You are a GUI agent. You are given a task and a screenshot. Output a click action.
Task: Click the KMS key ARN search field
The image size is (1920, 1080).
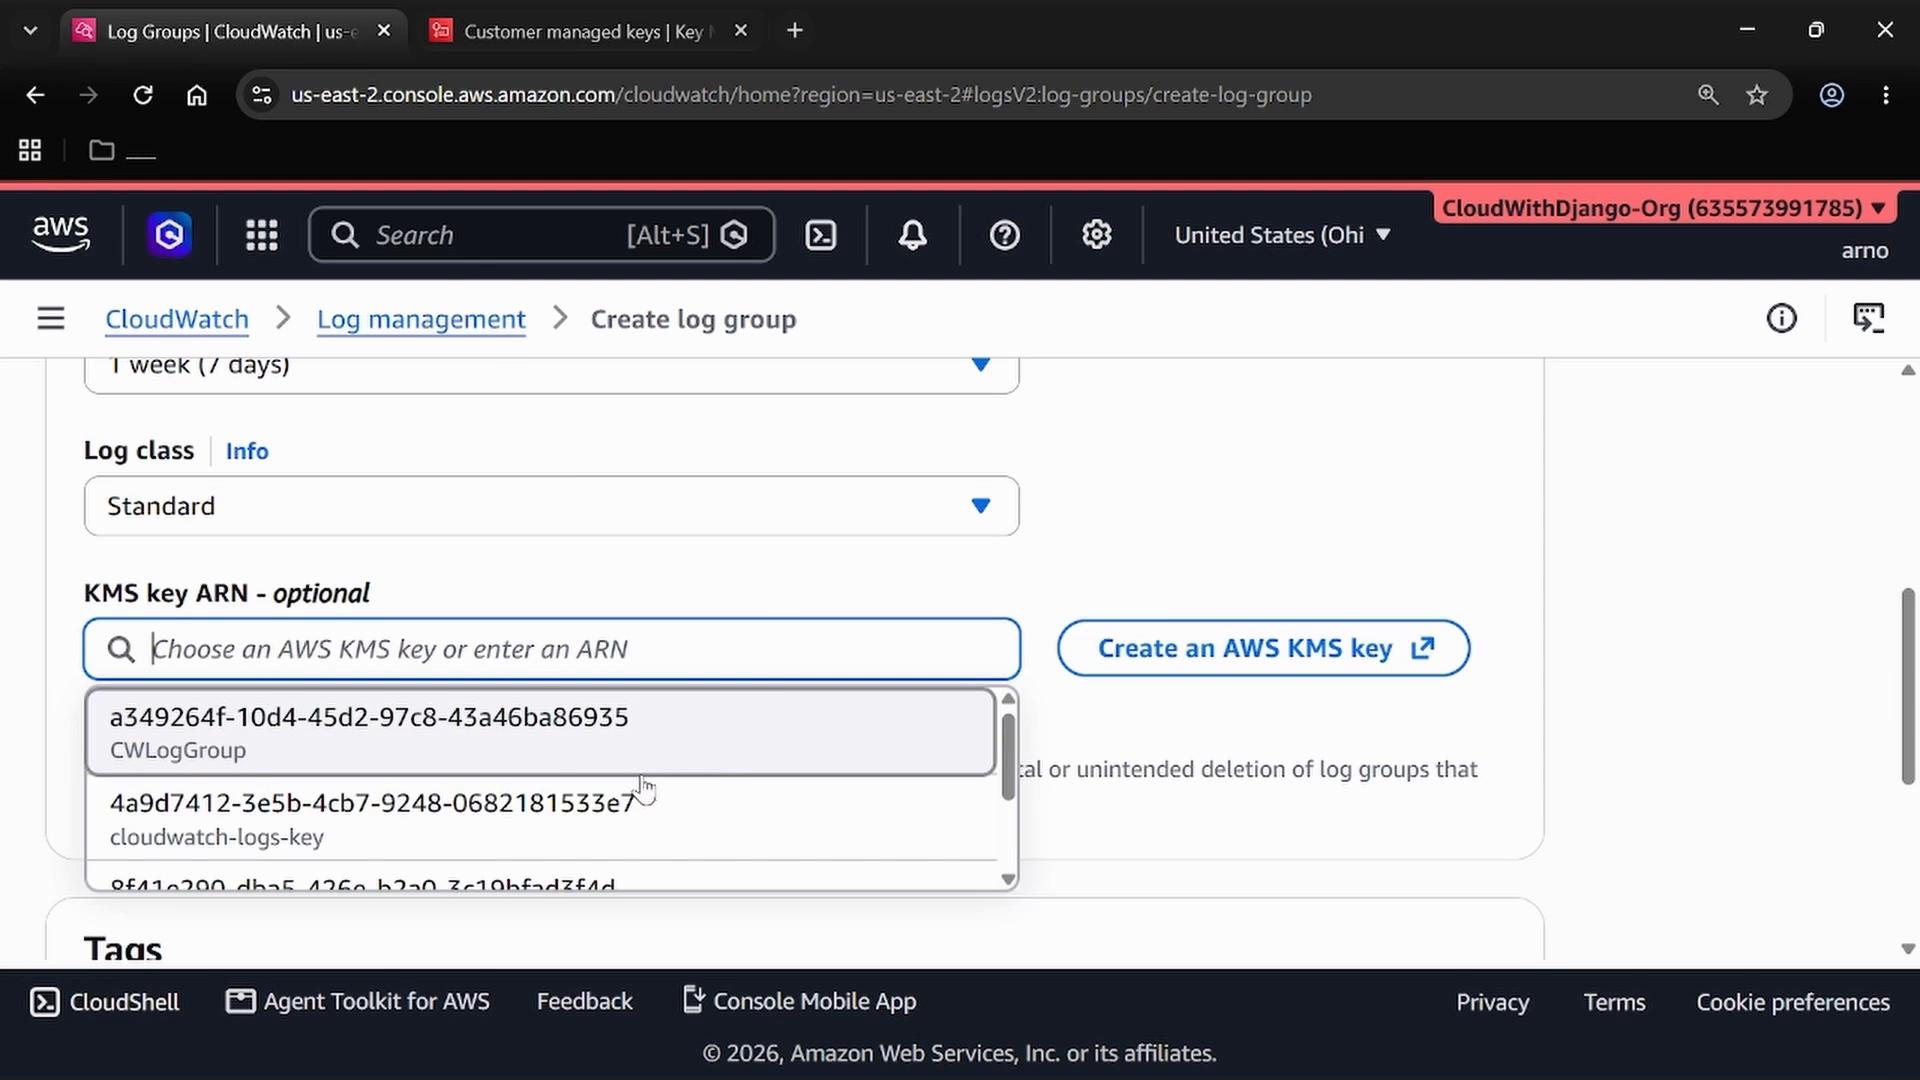[552, 649]
